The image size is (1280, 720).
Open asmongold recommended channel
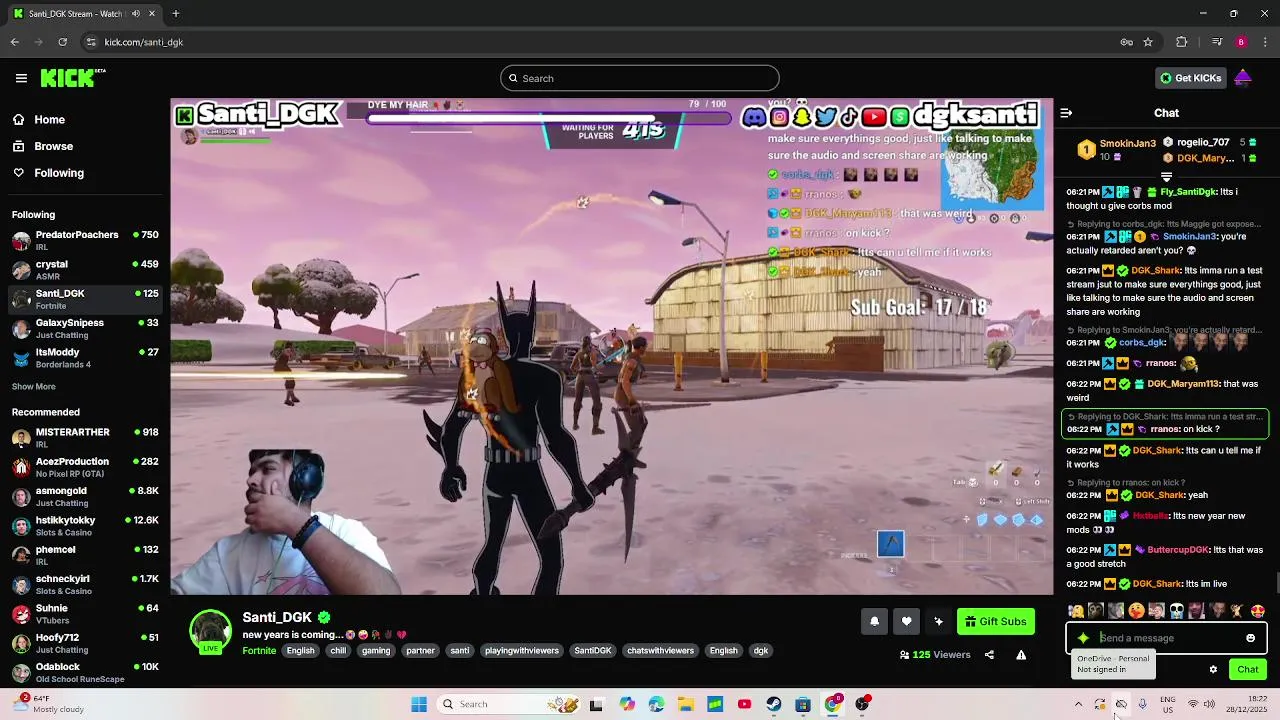(x=85, y=496)
